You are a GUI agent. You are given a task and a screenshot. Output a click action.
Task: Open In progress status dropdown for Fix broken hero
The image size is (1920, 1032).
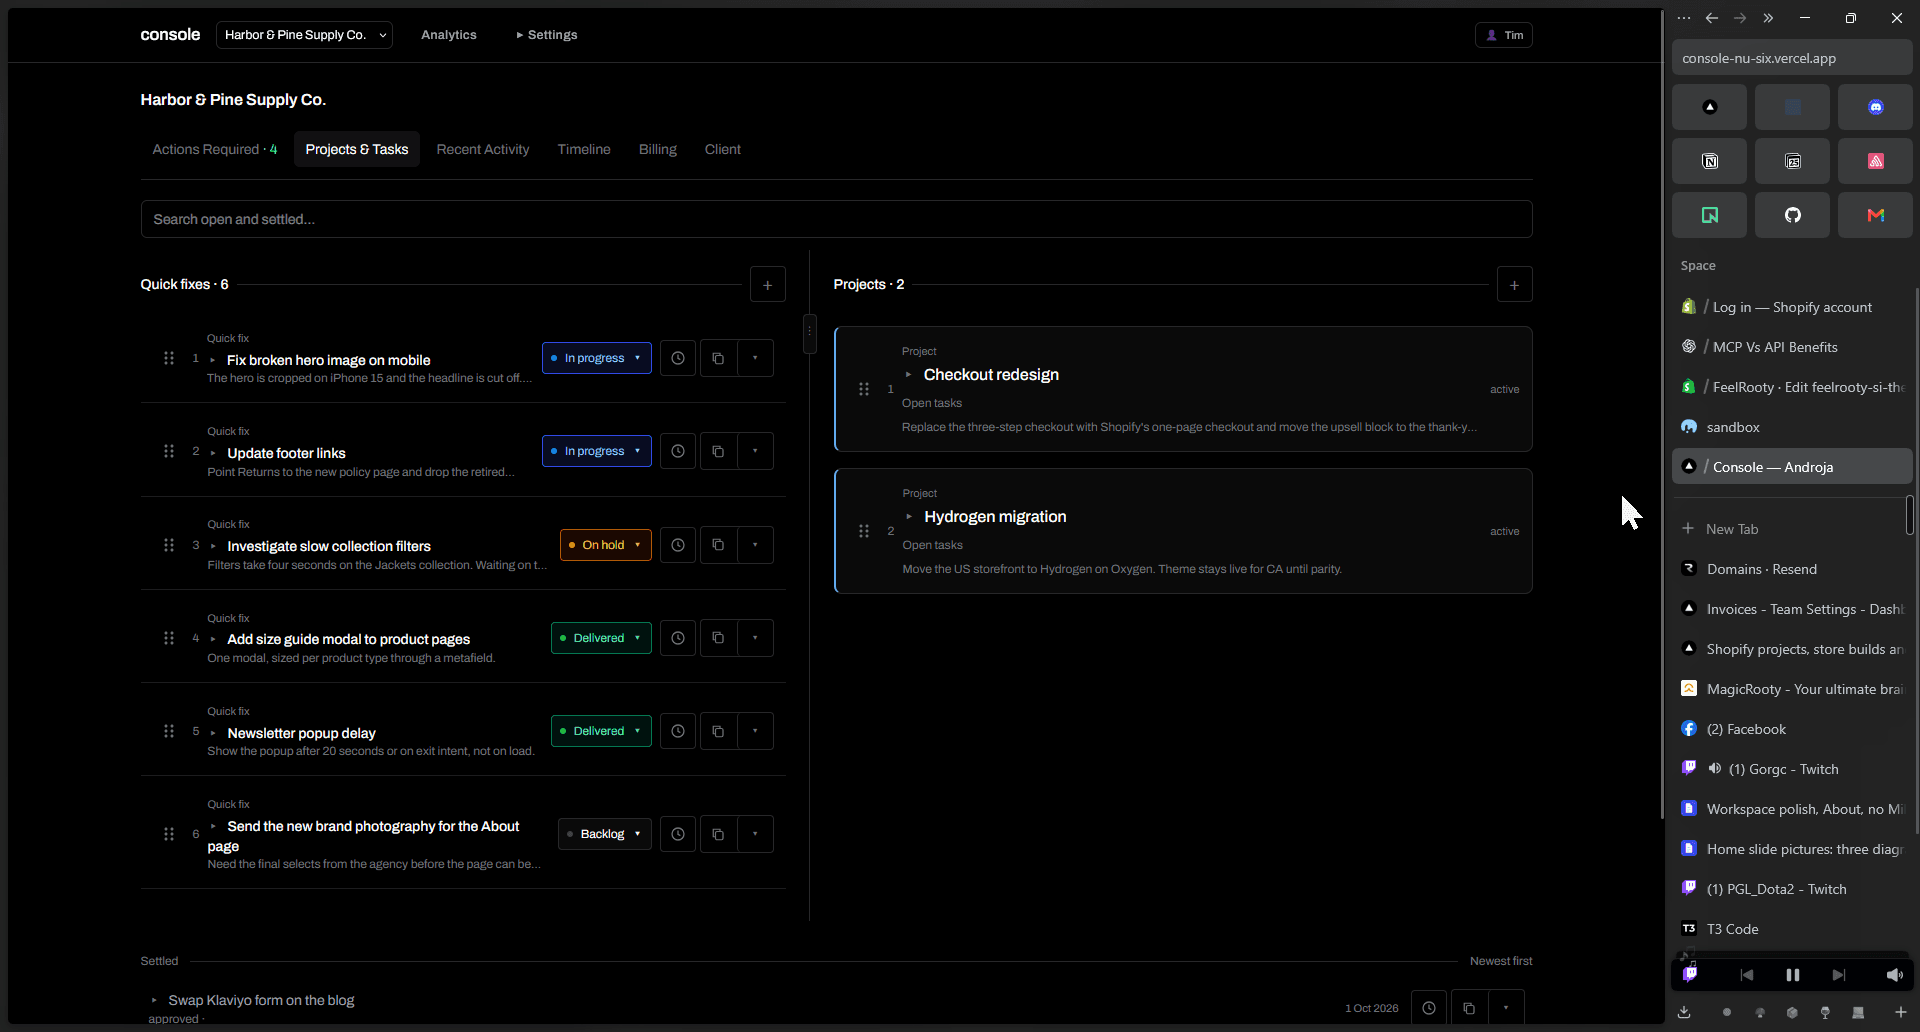(x=597, y=358)
